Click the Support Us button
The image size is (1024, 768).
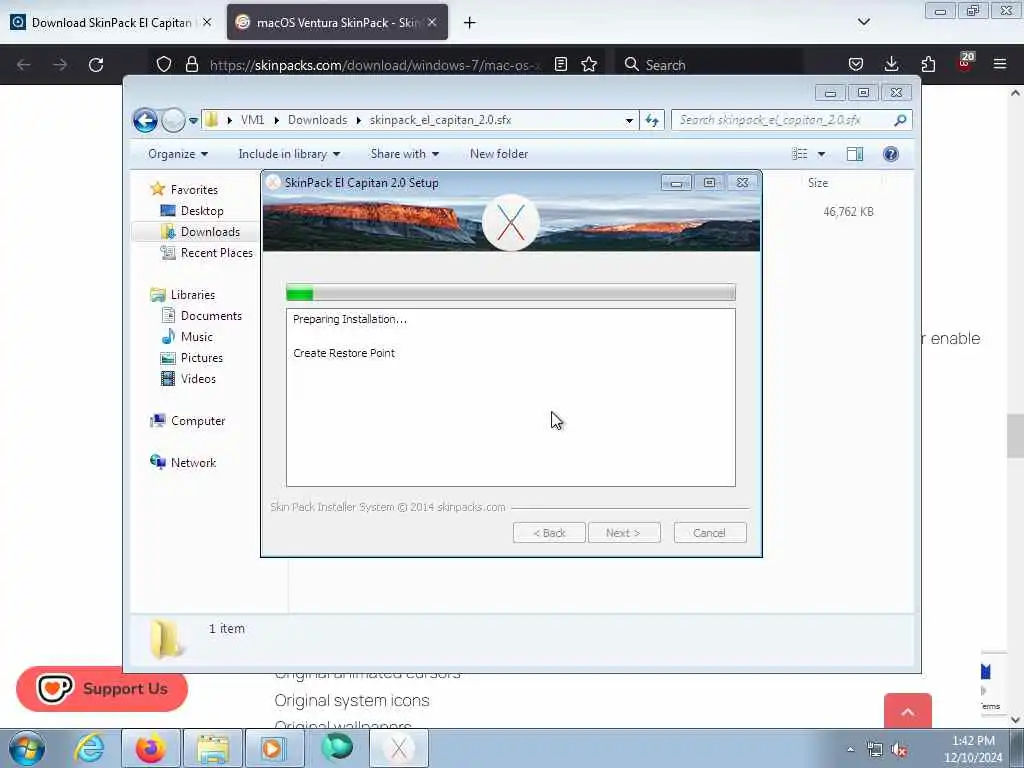click(102, 689)
